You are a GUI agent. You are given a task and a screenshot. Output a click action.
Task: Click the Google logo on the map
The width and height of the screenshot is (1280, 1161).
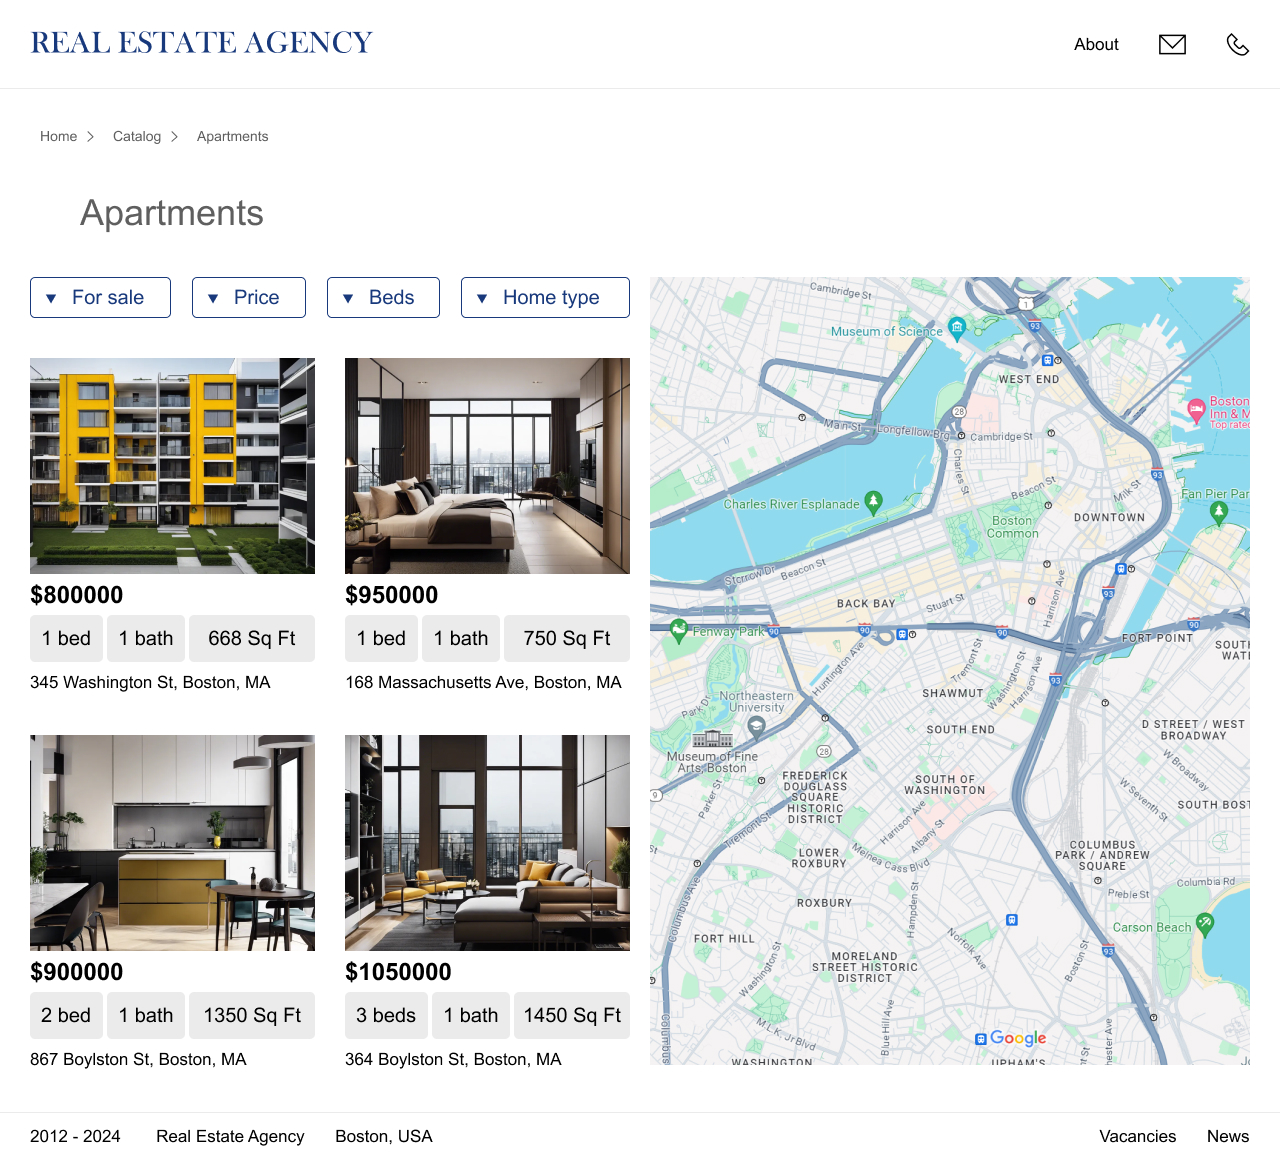pos(1018,1038)
